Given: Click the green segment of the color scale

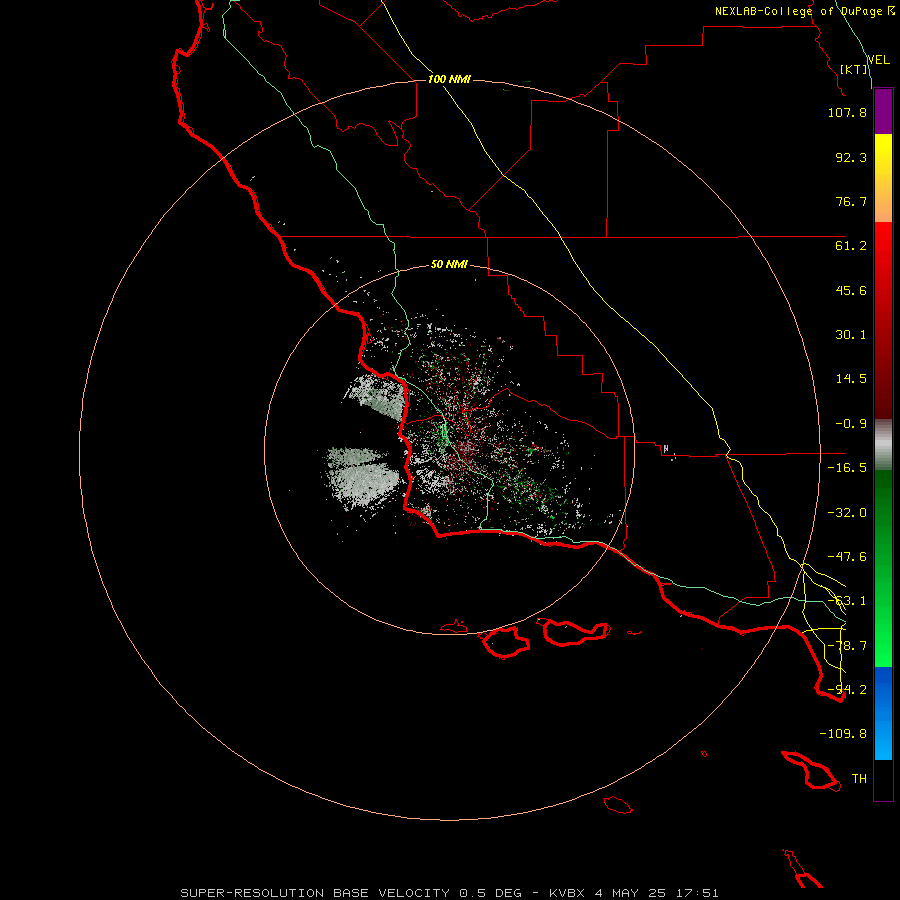Looking at the screenshot, I should tap(883, 568).
